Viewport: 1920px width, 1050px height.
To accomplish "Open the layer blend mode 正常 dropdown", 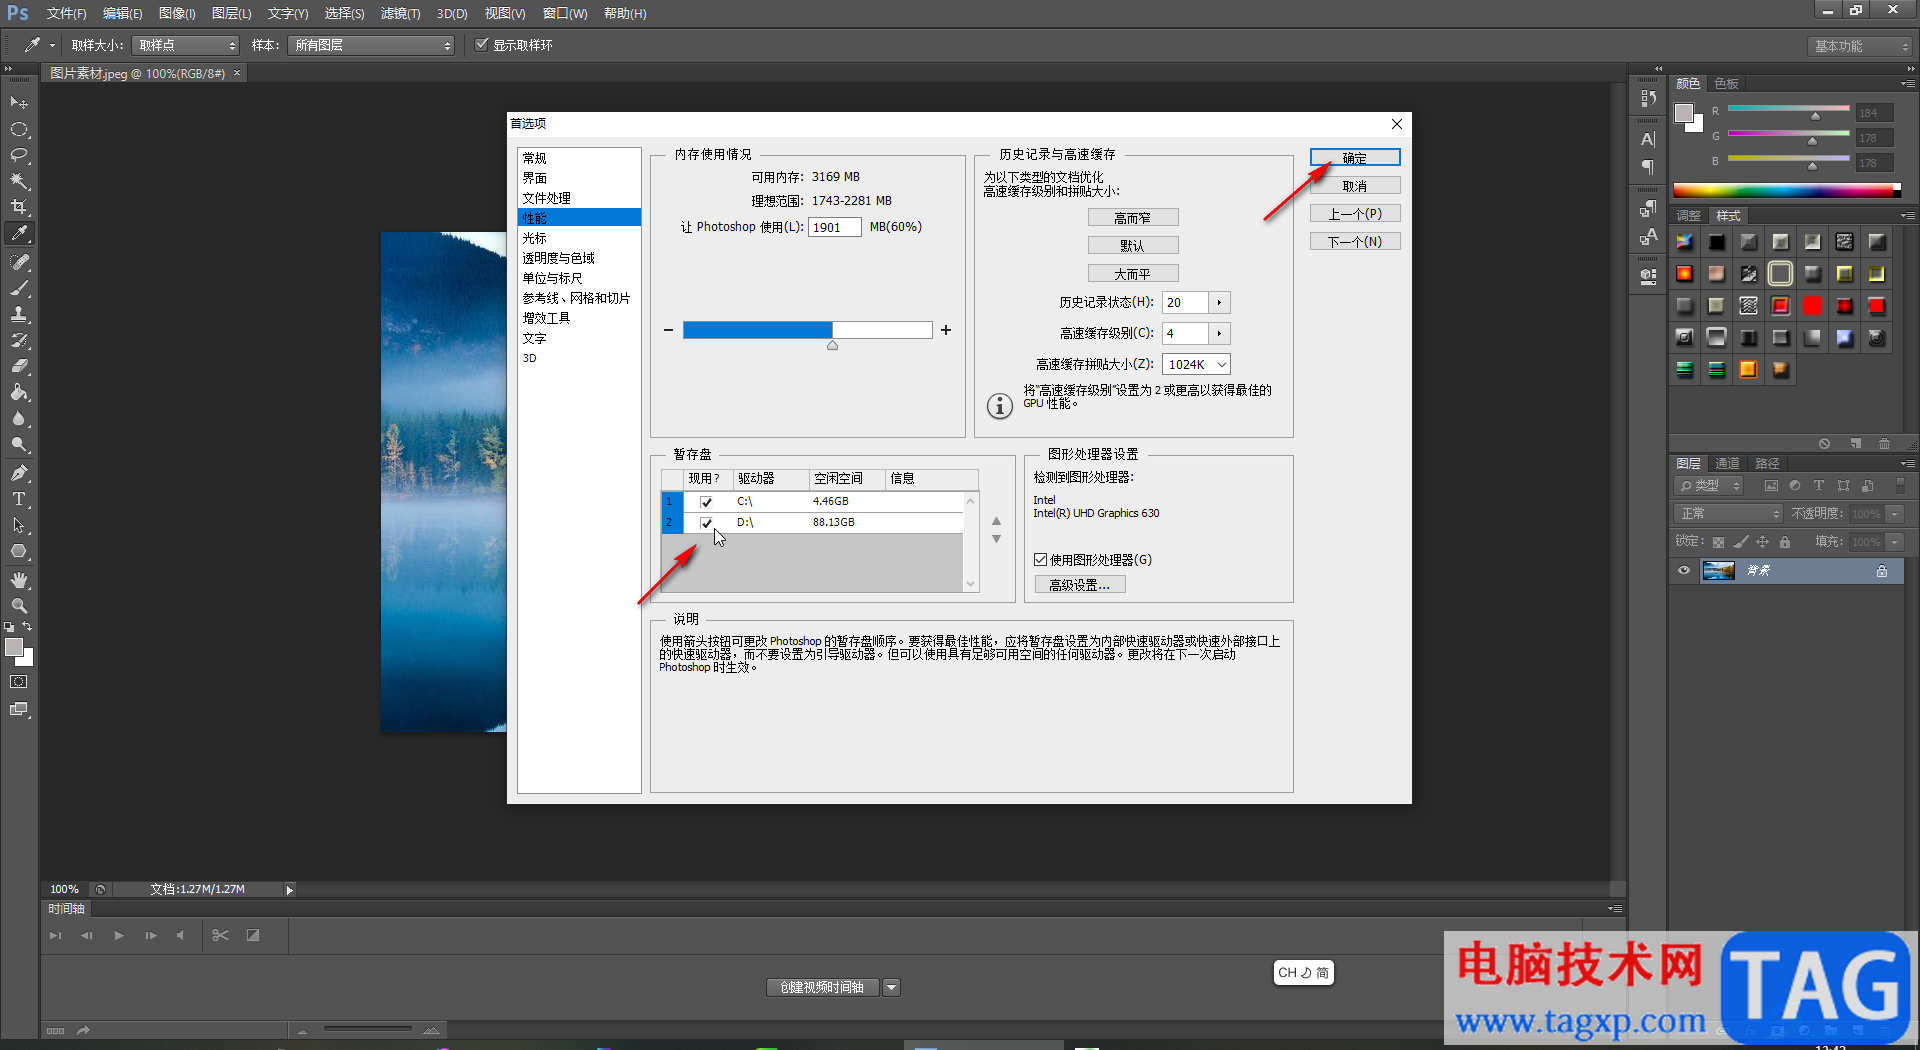I will 1729,513.
